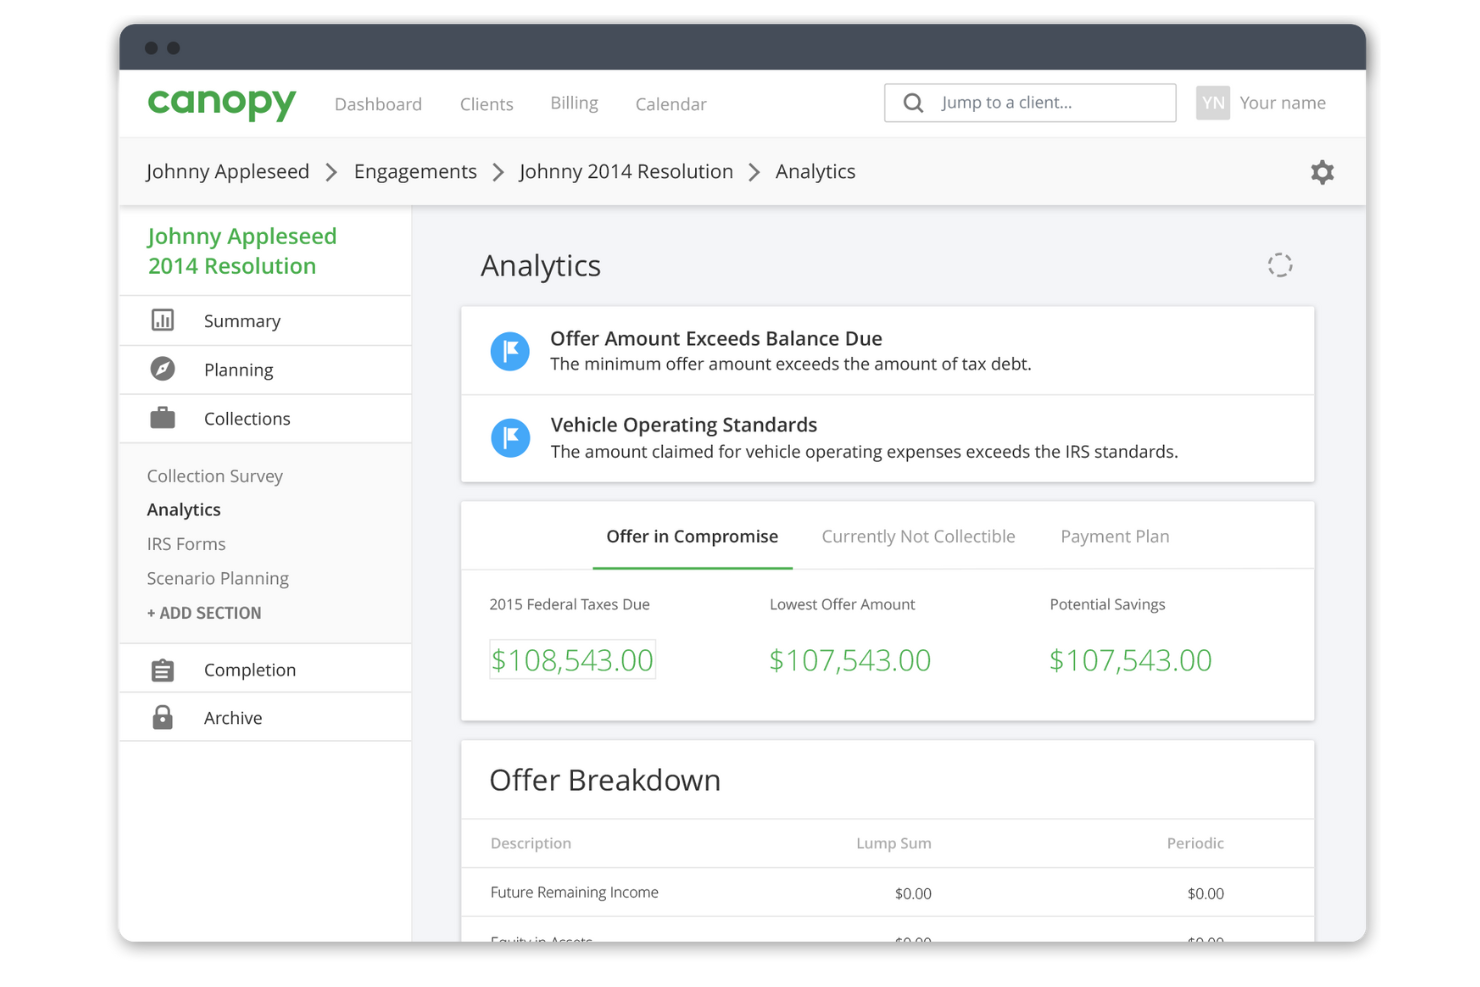Open the Collection Survey section

click(x=214, y=475)
